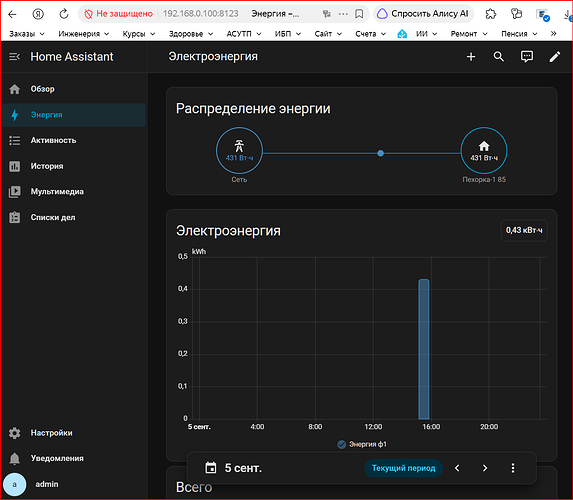Open browser extensions puzzle icon

coord(491,14)
